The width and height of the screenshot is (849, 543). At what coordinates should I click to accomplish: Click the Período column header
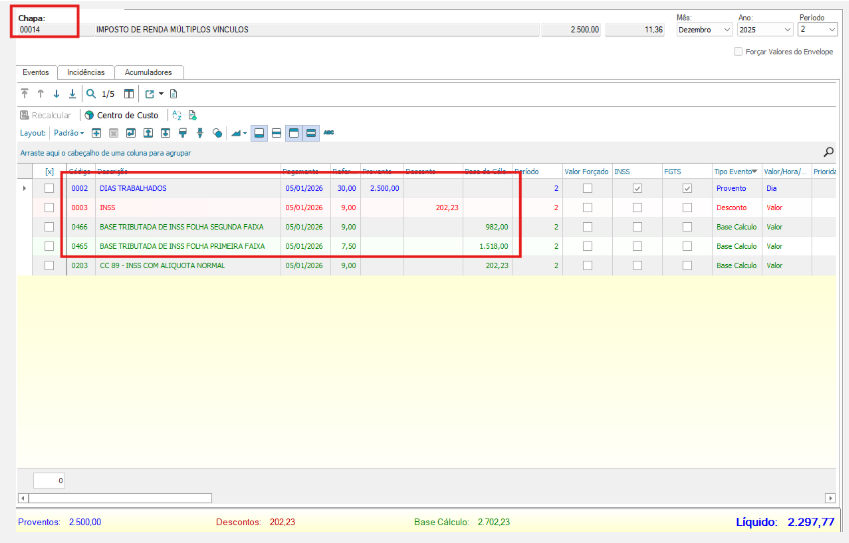pos(538,171)
